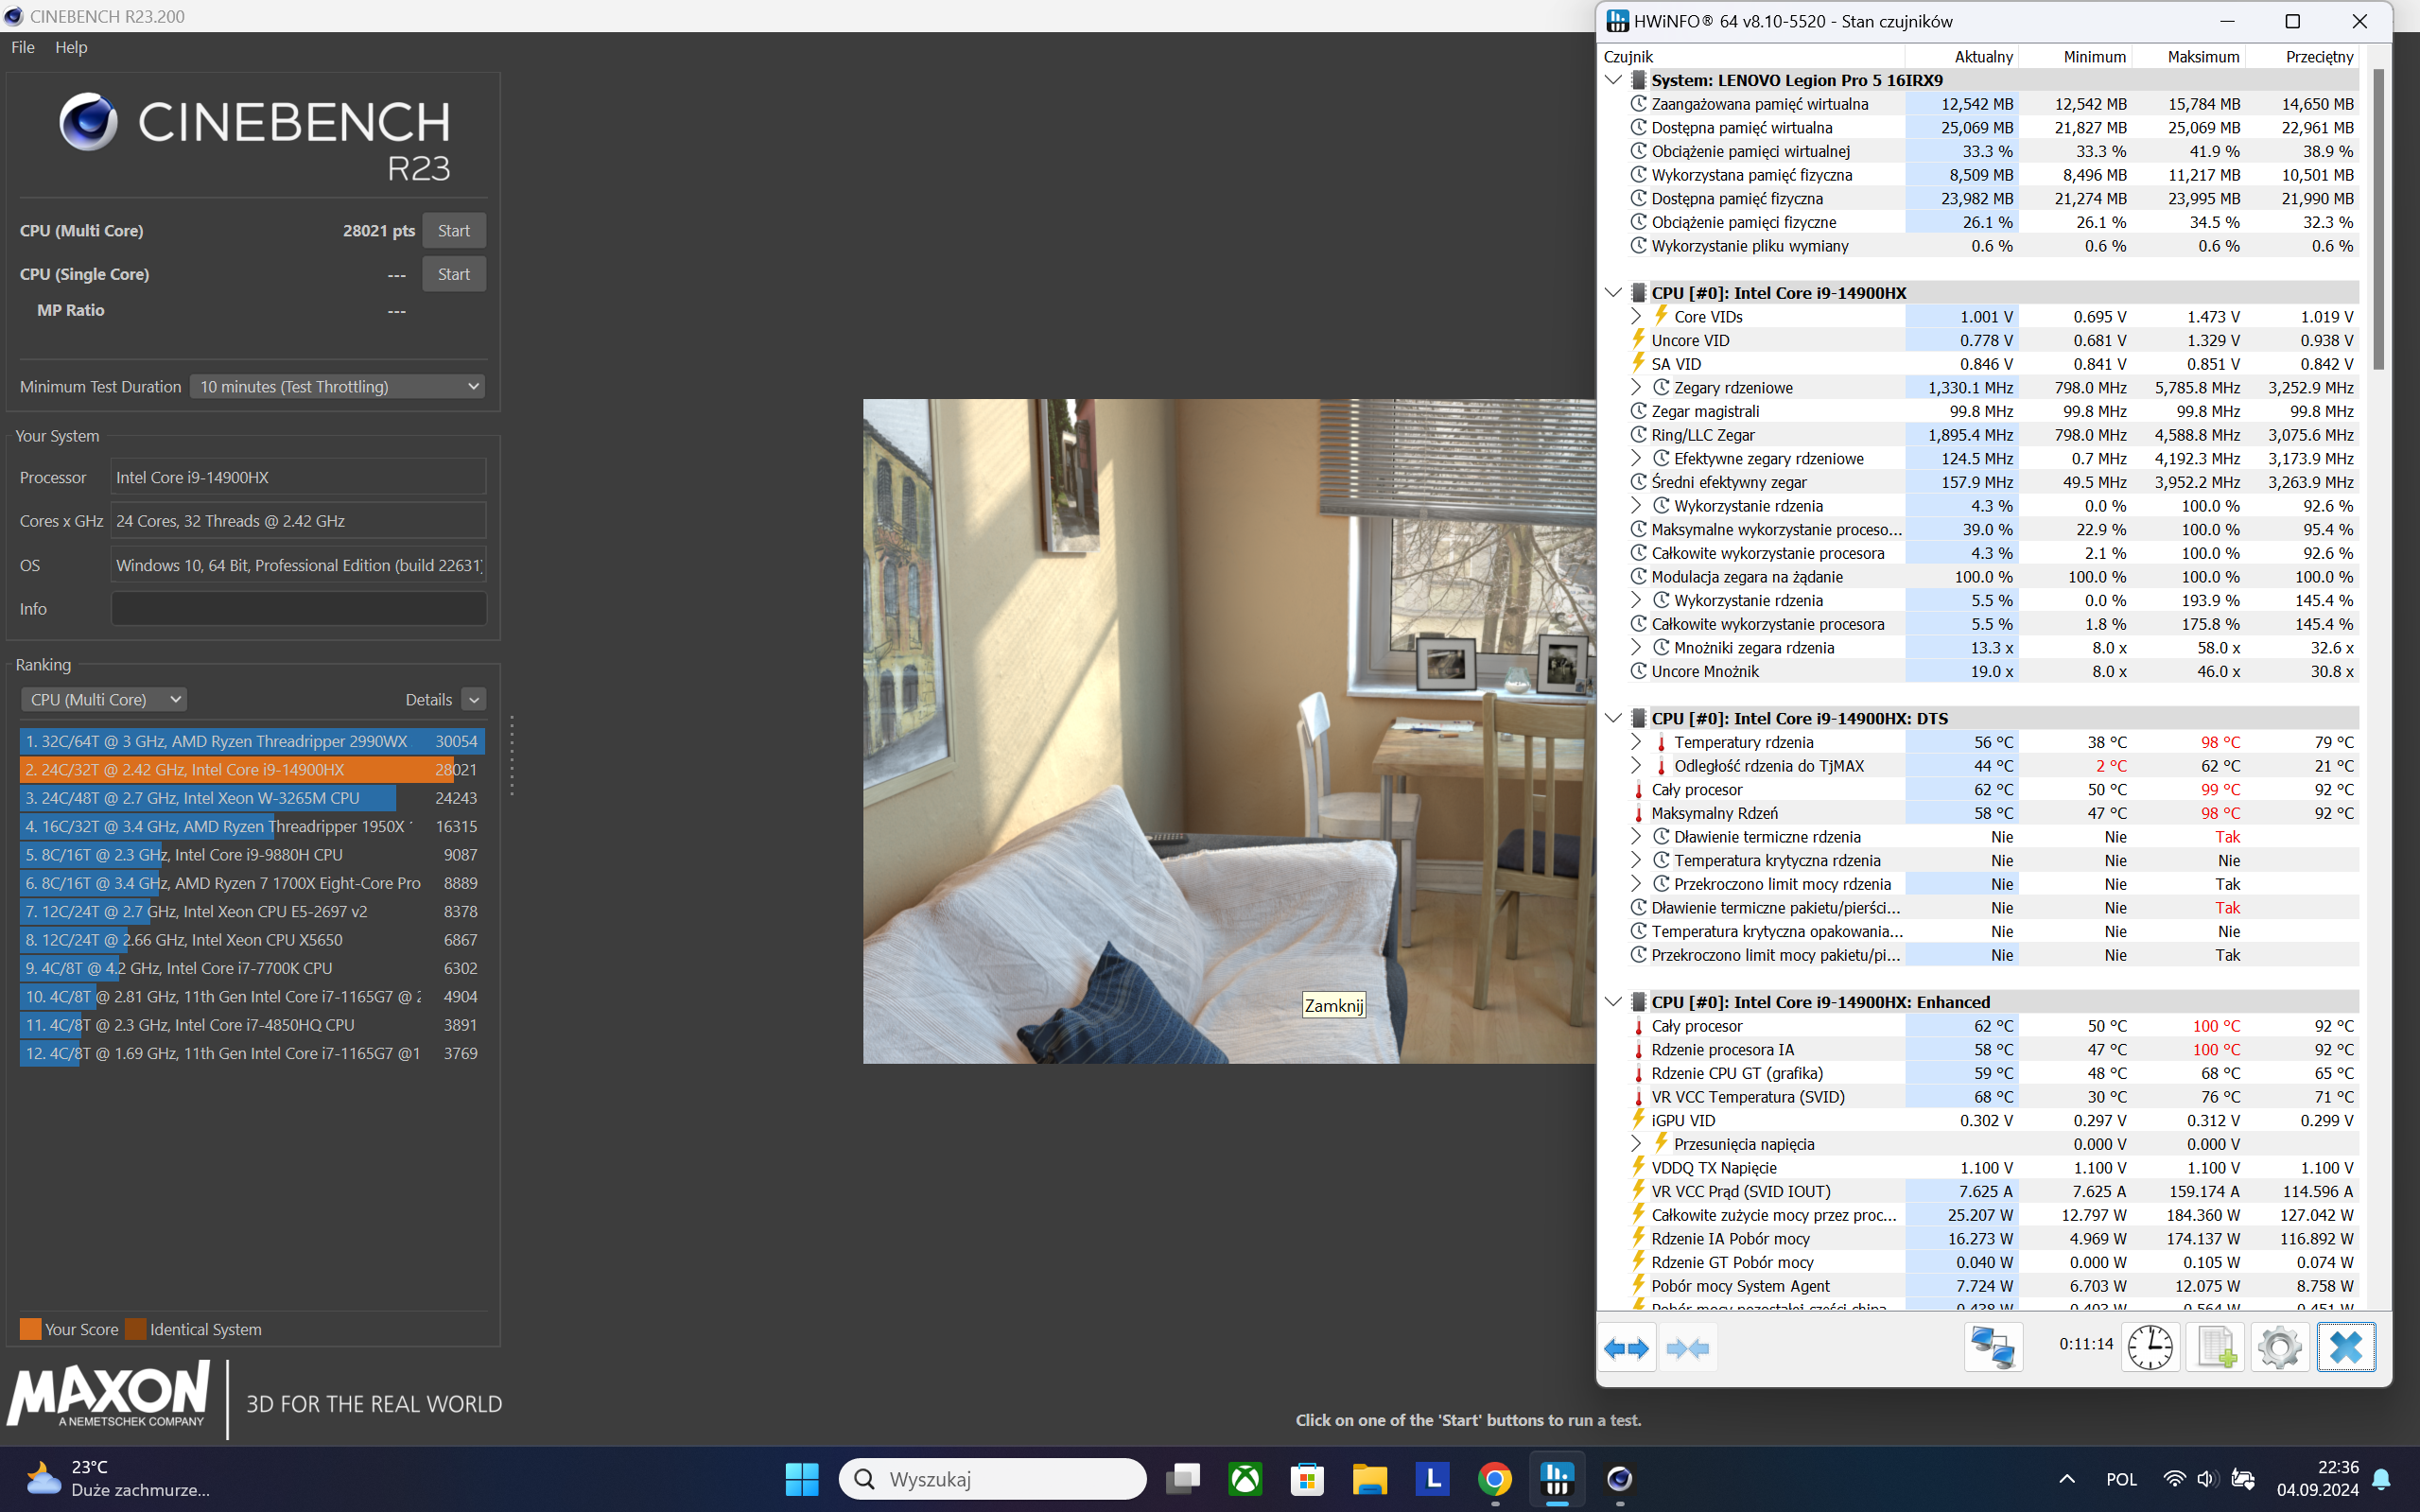Open the File menu
The height and width of the screenshot is (1512, 2420).
[x=23, y=47]
